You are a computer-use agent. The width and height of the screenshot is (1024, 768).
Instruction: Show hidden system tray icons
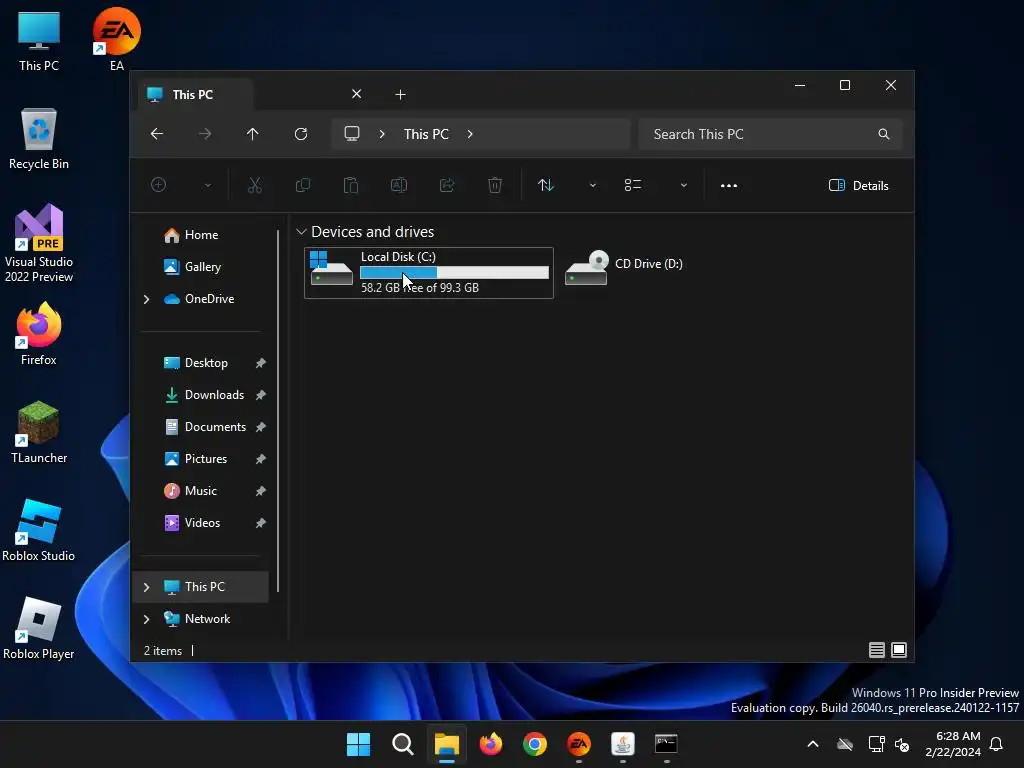[813, 744]
